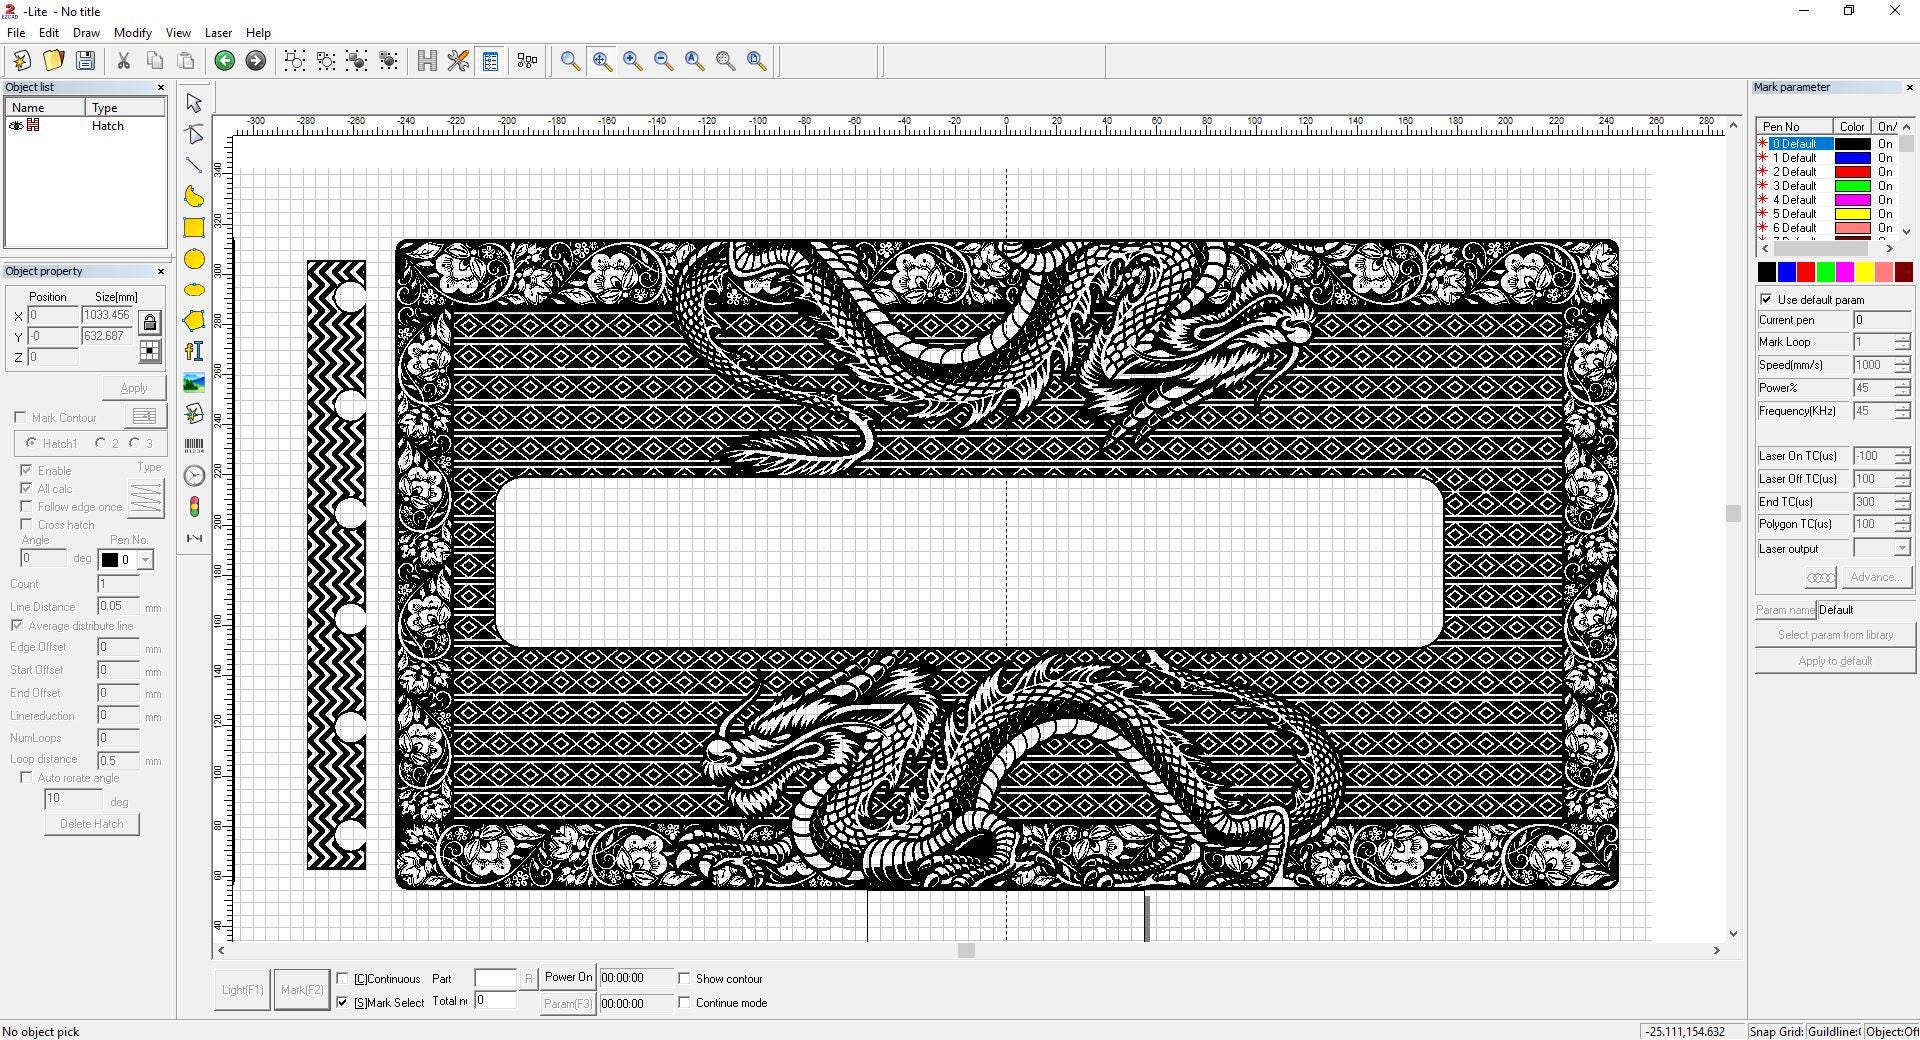
Task: Add a delay timer with the clock icon
Action: [x=194, y=476]
